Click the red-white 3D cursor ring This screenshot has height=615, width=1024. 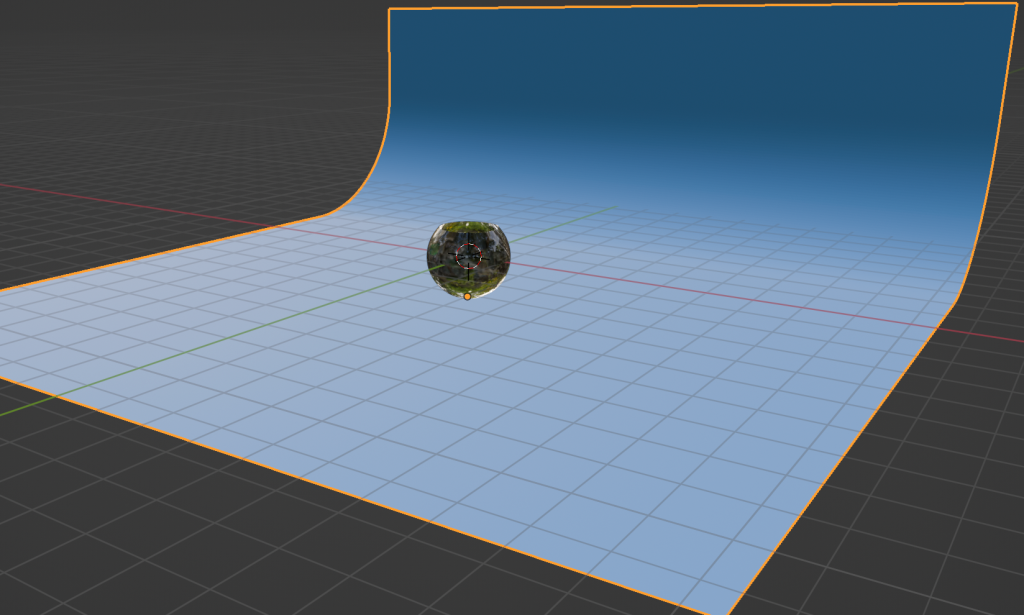(468, 256)
